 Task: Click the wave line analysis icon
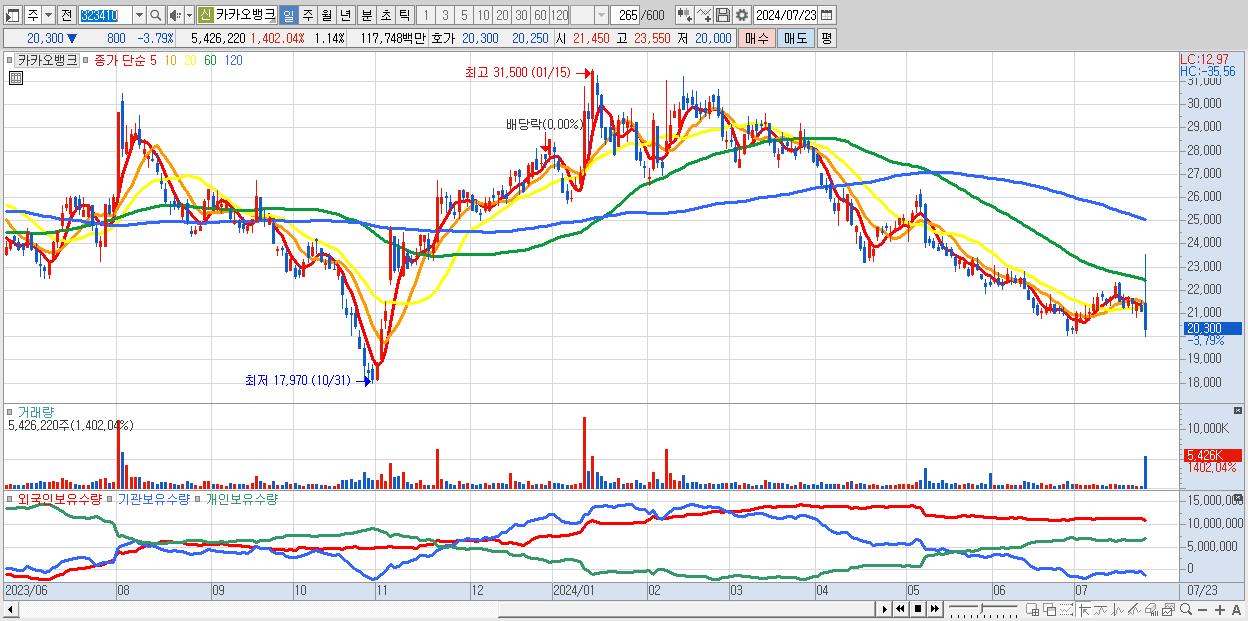[x=1118, y=609]
